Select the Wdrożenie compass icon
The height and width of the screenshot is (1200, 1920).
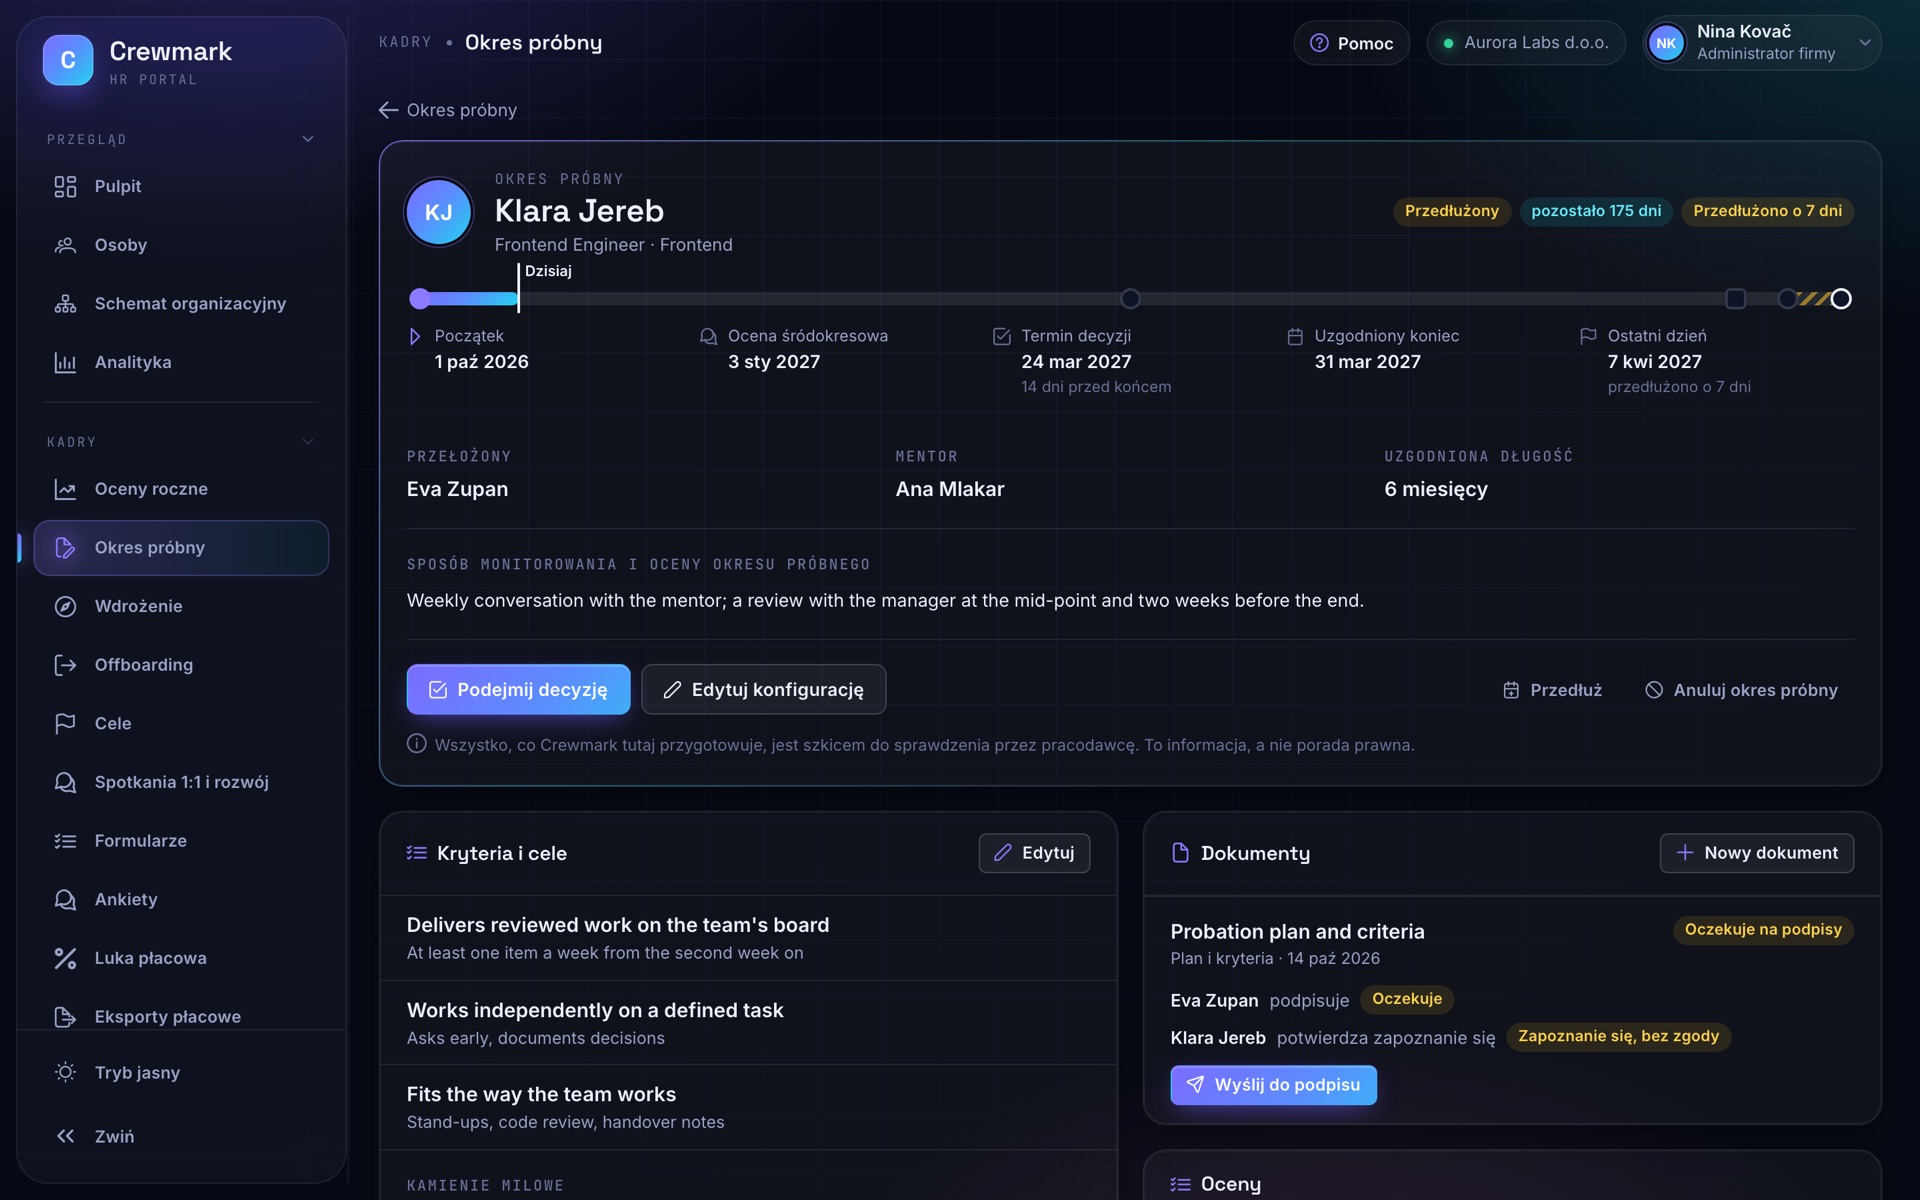click(65, 607)
